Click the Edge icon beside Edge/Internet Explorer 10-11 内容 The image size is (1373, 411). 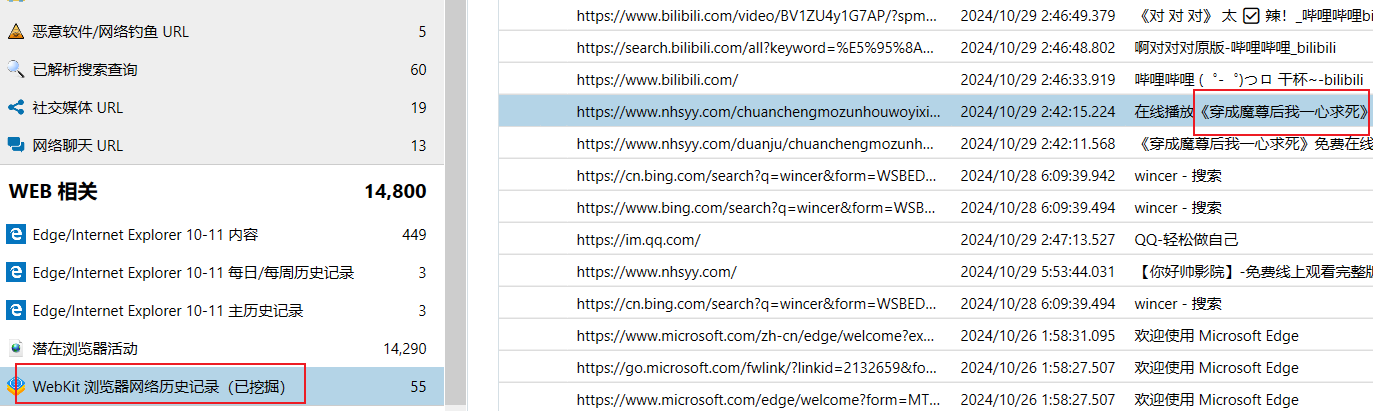point(15,234)
